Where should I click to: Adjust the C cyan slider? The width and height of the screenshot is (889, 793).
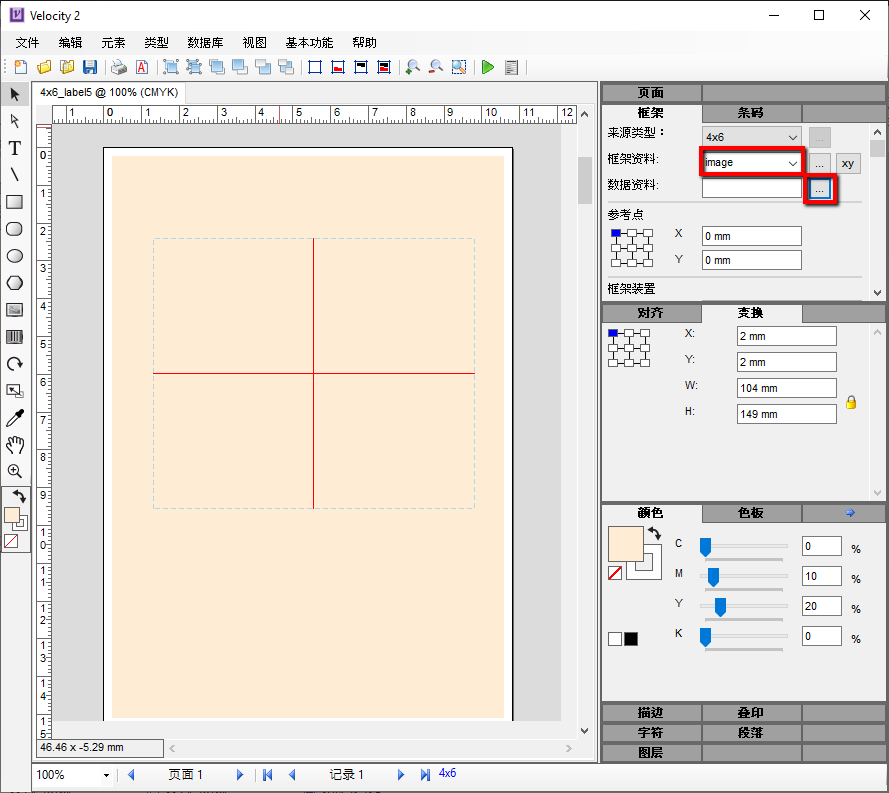(x=705, y=547)
